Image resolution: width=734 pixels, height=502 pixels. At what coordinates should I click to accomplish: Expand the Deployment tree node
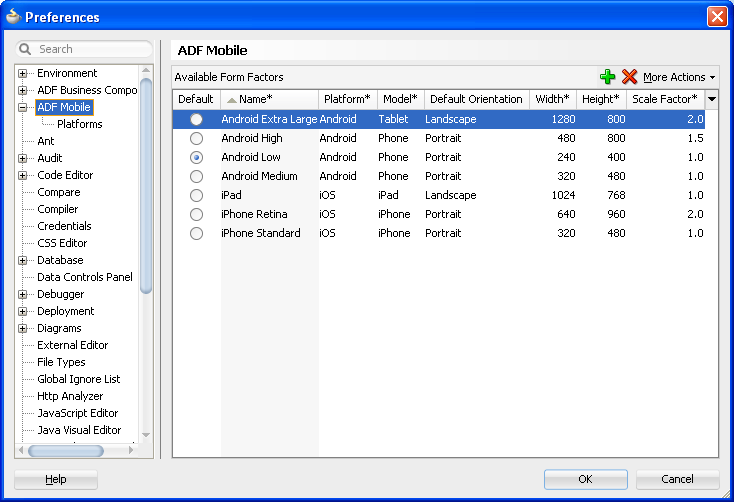22,311
